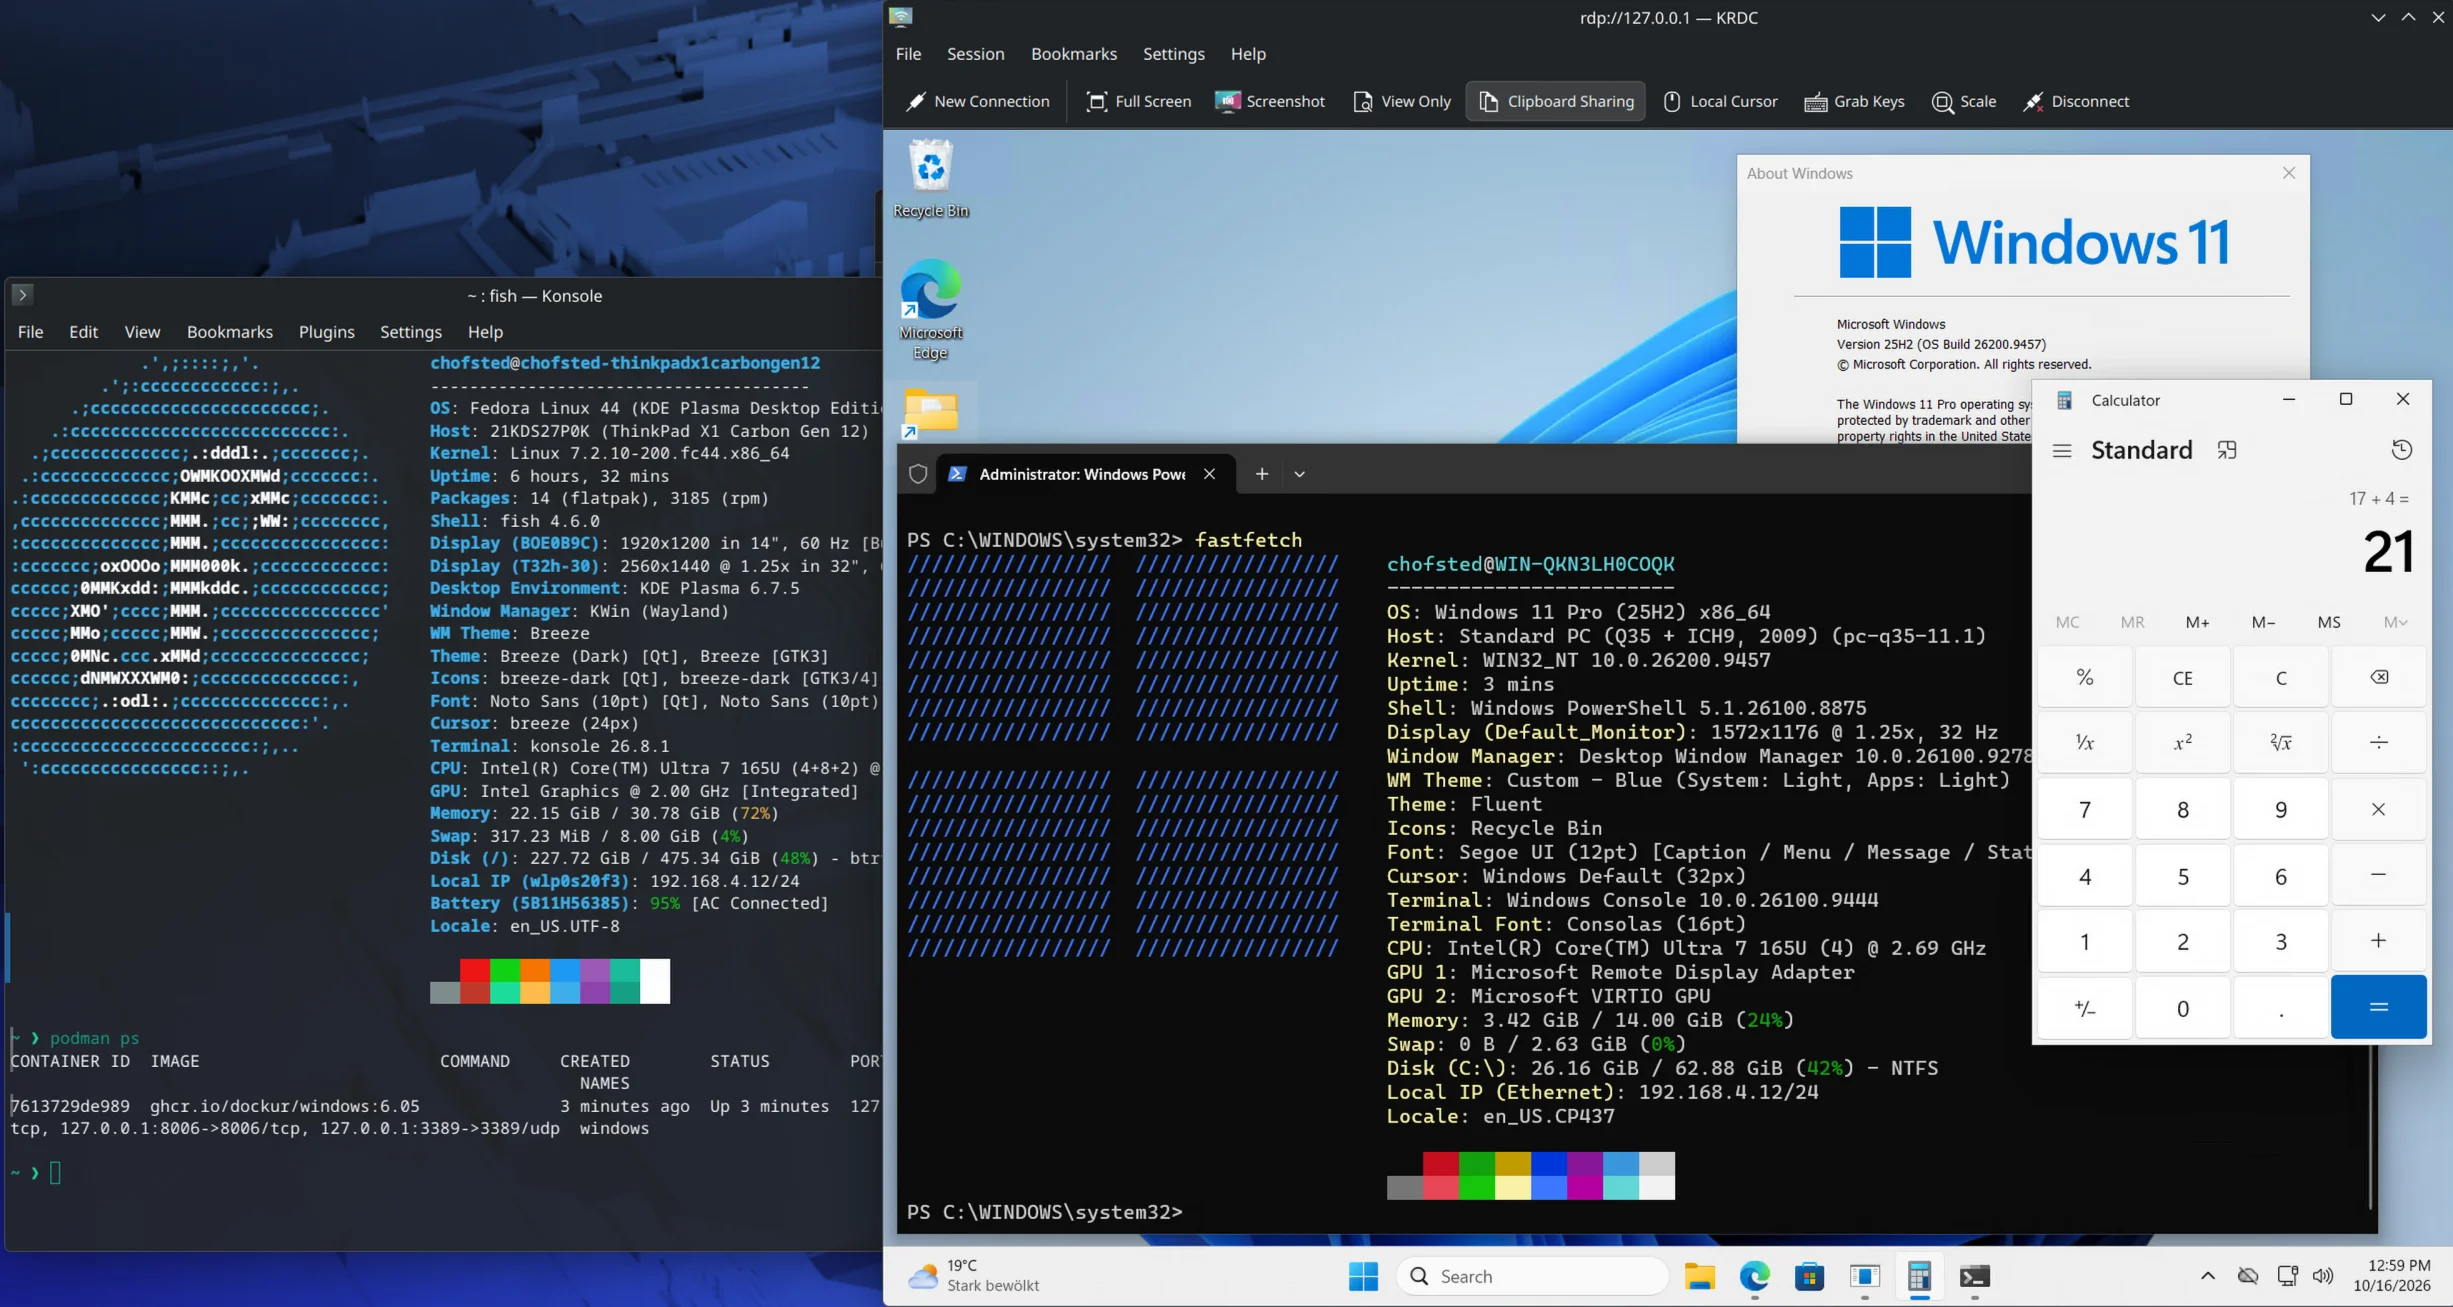Click KRDC New Connection toolbar button
The height and width of the screenshot is (1307, 2453).
(977, 101)
